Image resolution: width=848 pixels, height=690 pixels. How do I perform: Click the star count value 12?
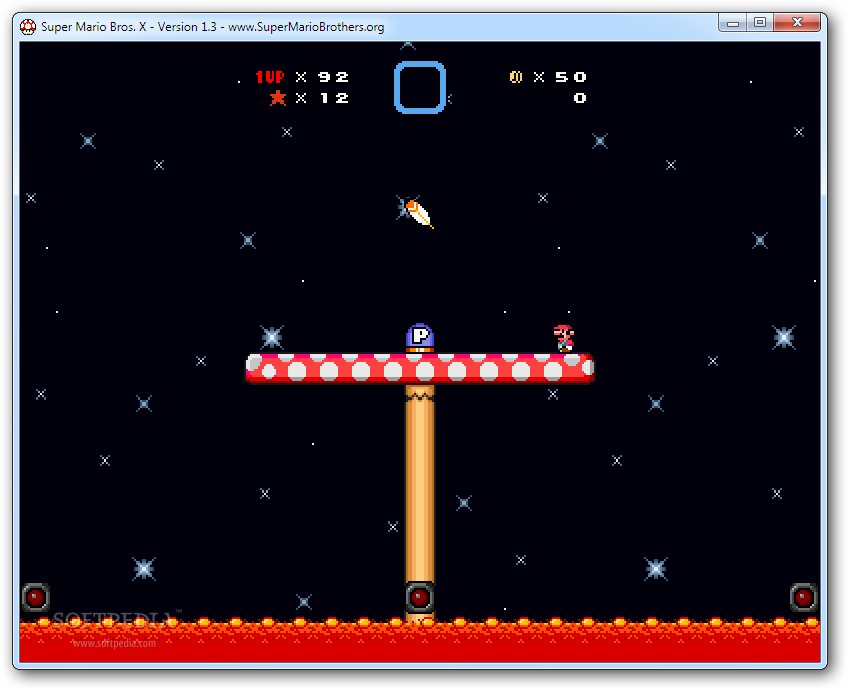[334, 98]
